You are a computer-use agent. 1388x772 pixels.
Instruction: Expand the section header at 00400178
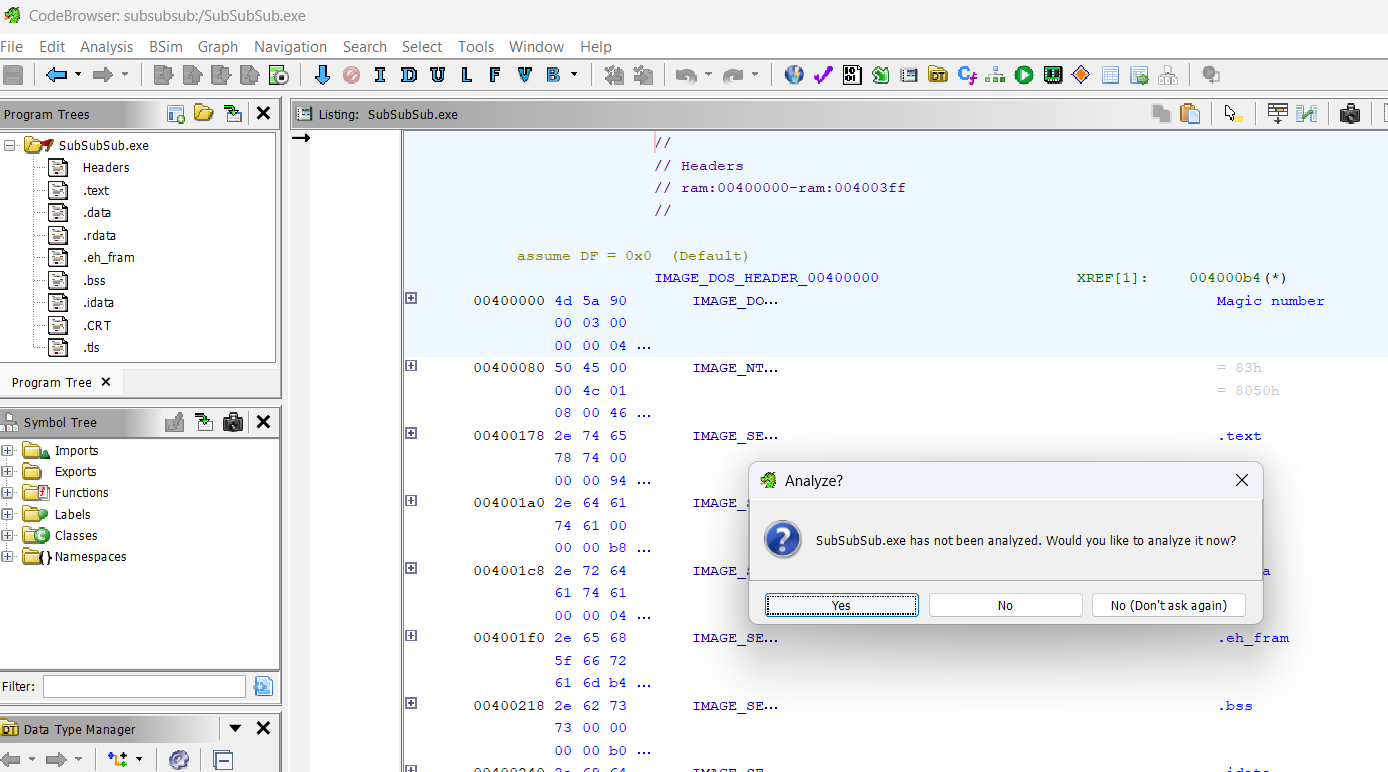(411, 433)
